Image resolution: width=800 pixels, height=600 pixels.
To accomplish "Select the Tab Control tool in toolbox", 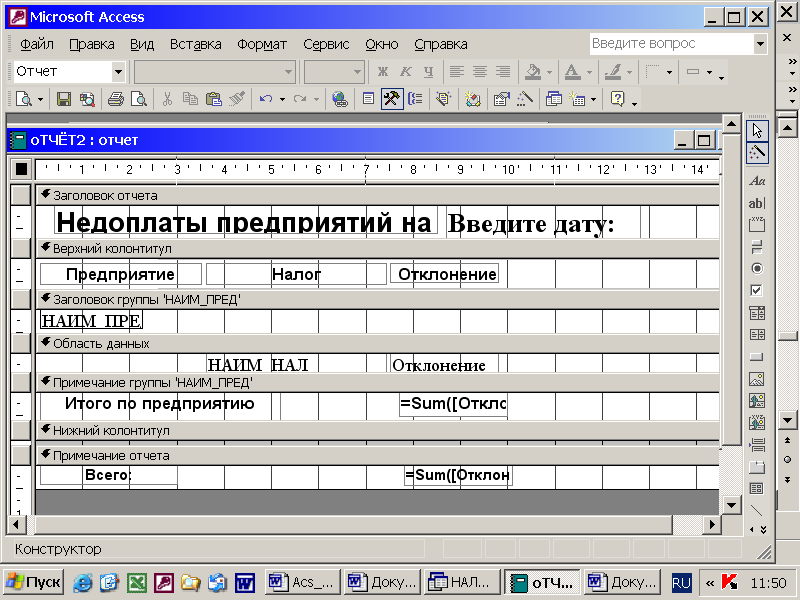I will click(757, 467).
